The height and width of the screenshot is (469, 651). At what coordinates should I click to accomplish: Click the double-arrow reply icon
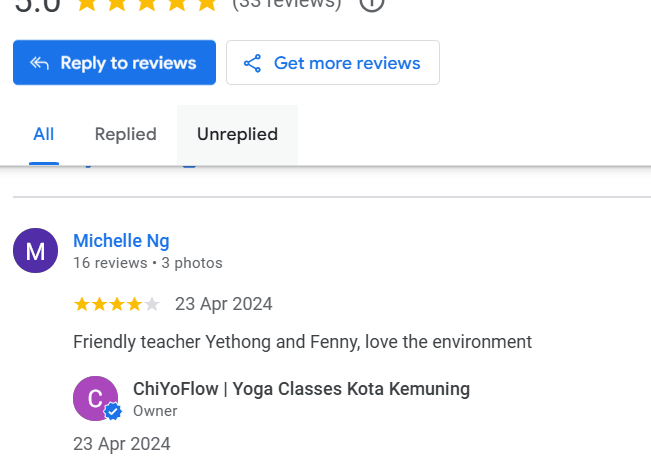[39, 63]
